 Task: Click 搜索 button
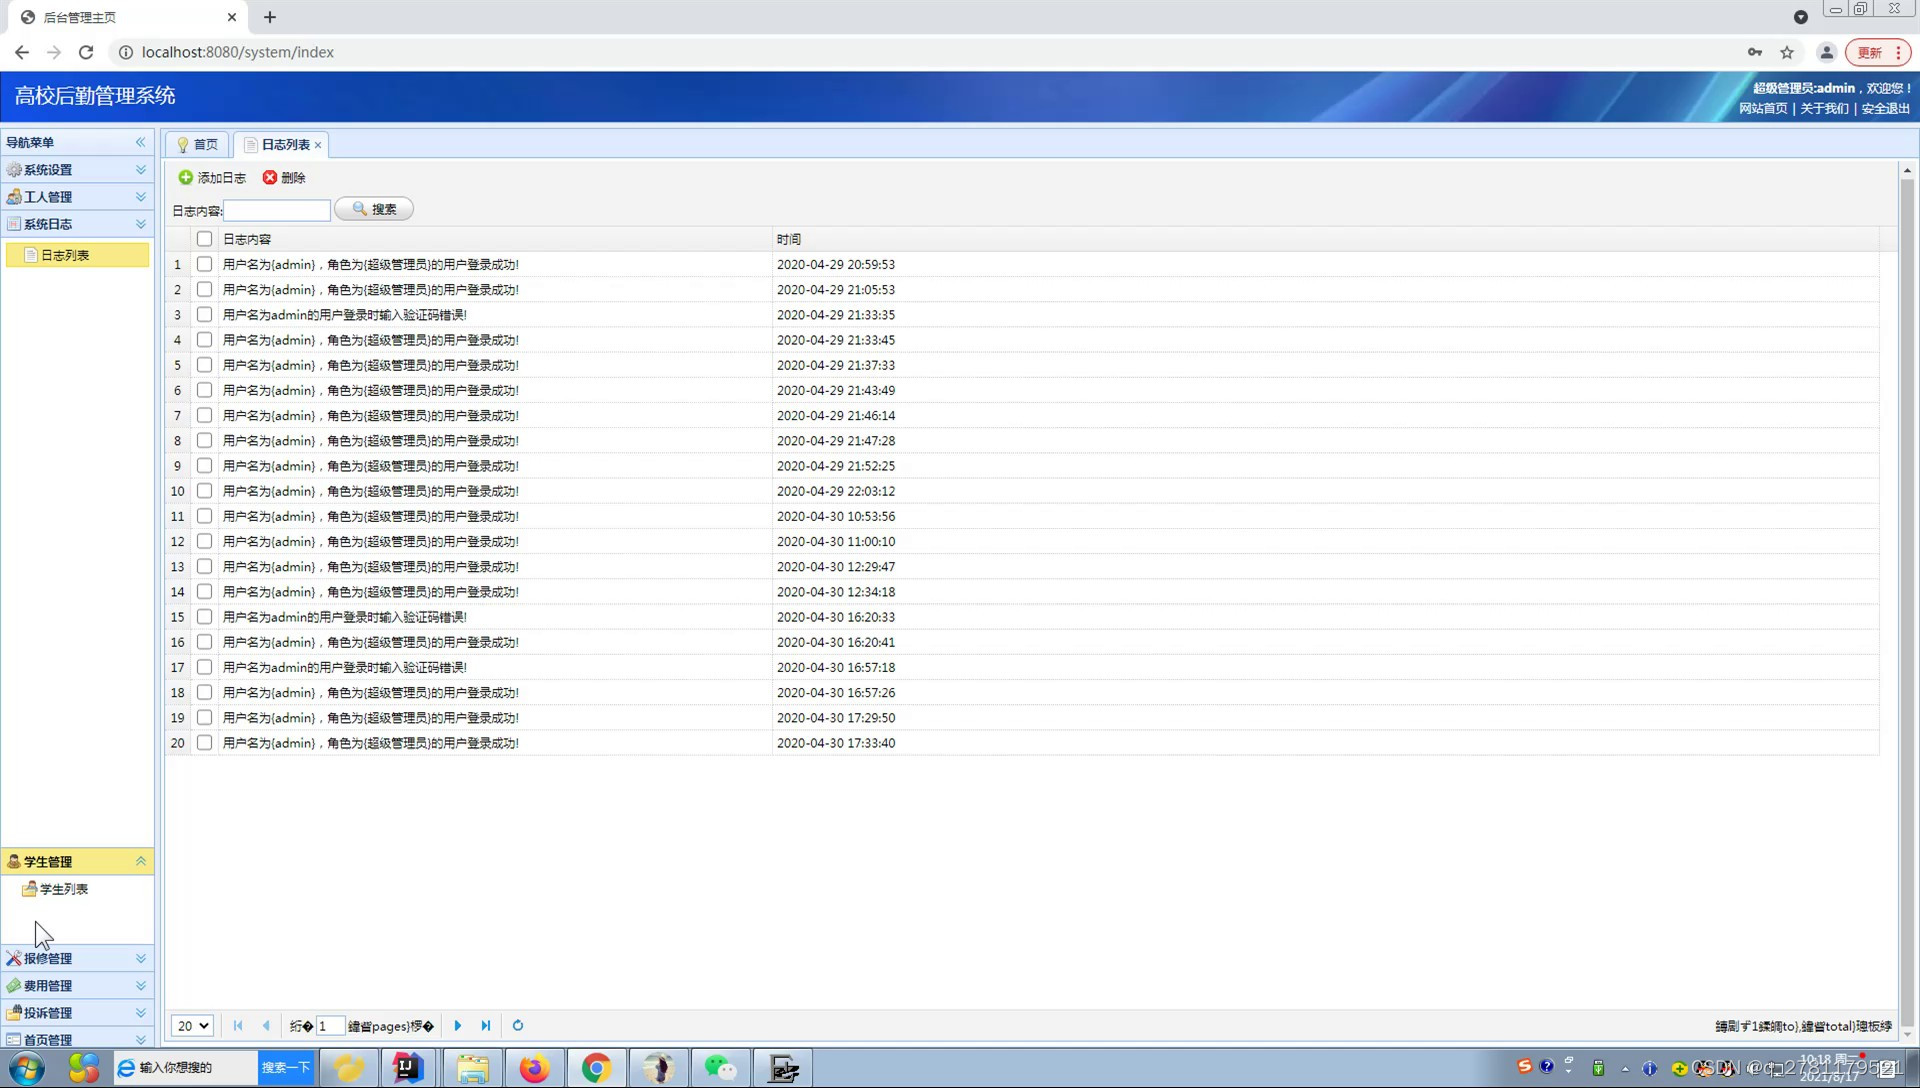[x=374, y=209]
